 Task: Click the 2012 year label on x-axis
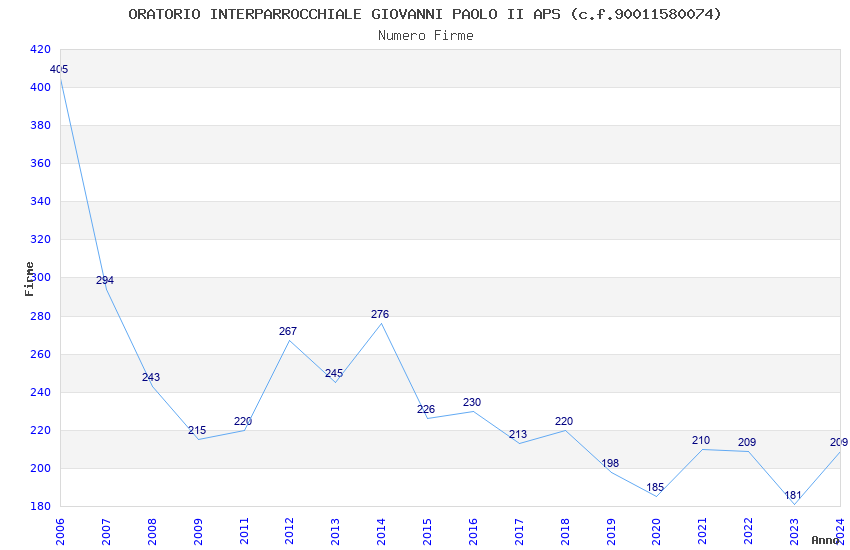289,531
